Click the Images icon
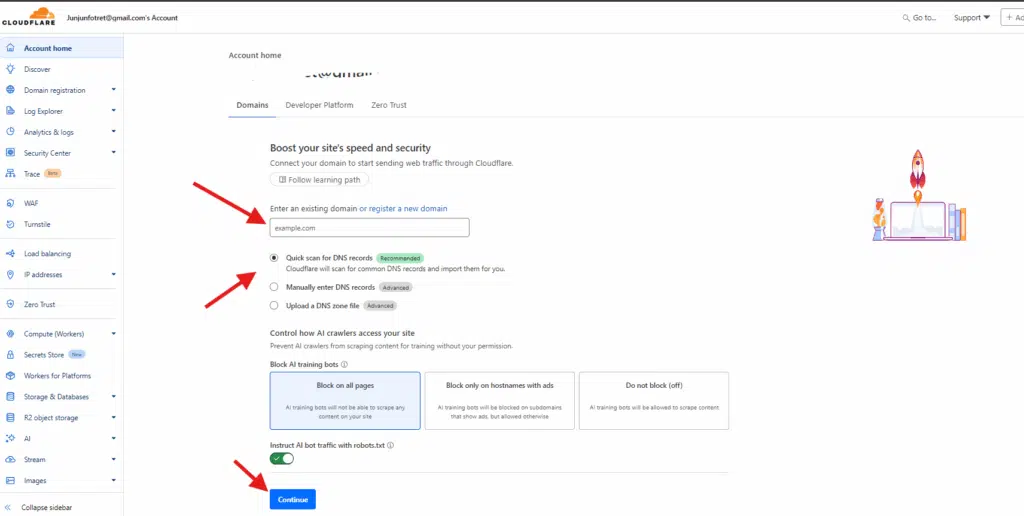1024x516 pixels. coord(10,480)
